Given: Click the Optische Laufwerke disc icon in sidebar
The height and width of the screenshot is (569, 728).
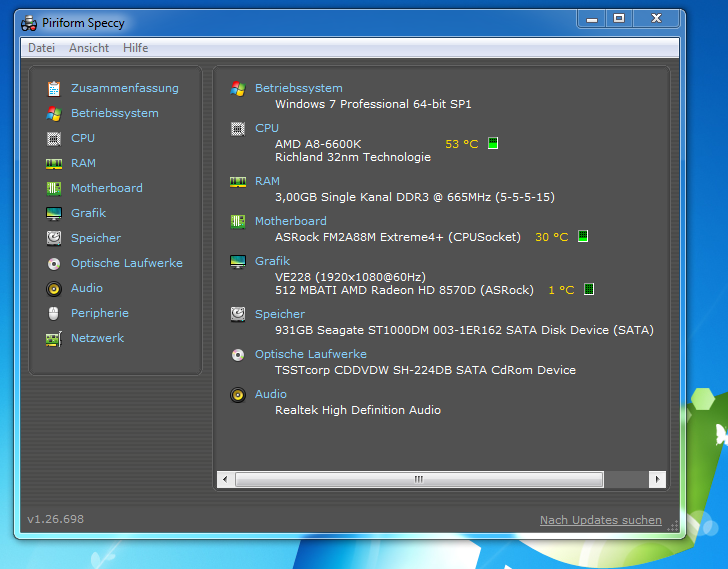Looking at the screenshot, I should click(x=54, y=264).
